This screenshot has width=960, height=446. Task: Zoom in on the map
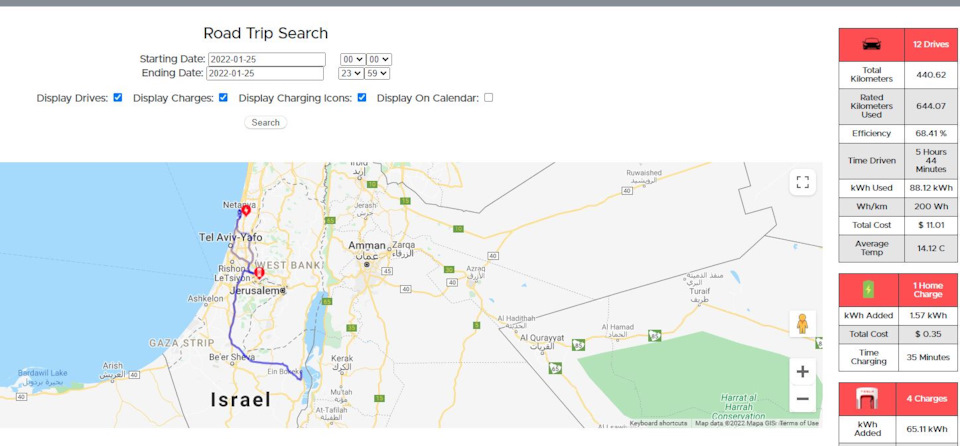click(x=802, y=372)
